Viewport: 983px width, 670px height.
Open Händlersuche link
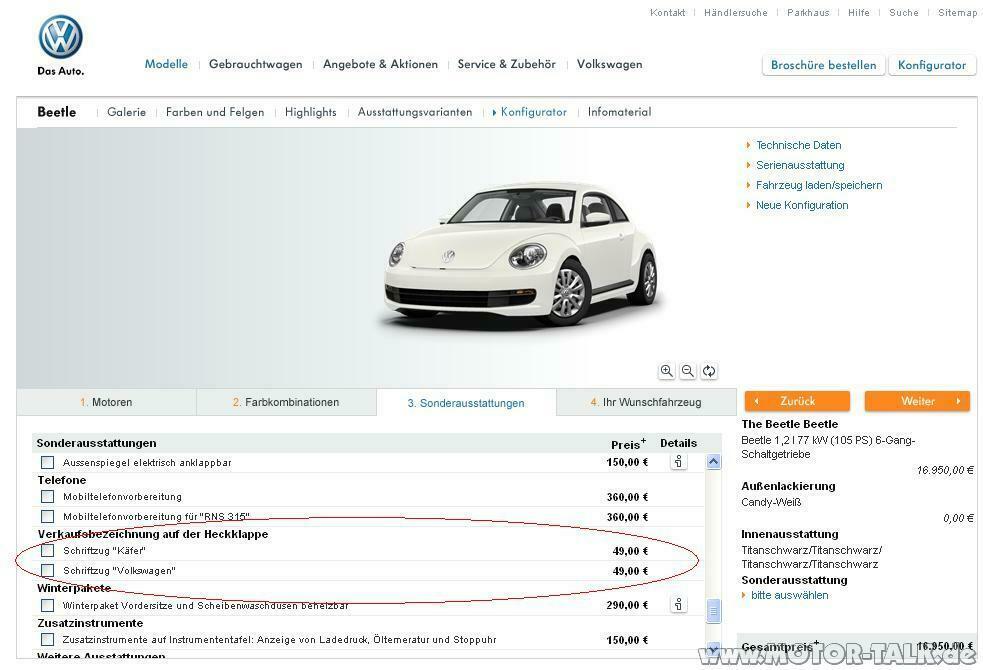735,13
